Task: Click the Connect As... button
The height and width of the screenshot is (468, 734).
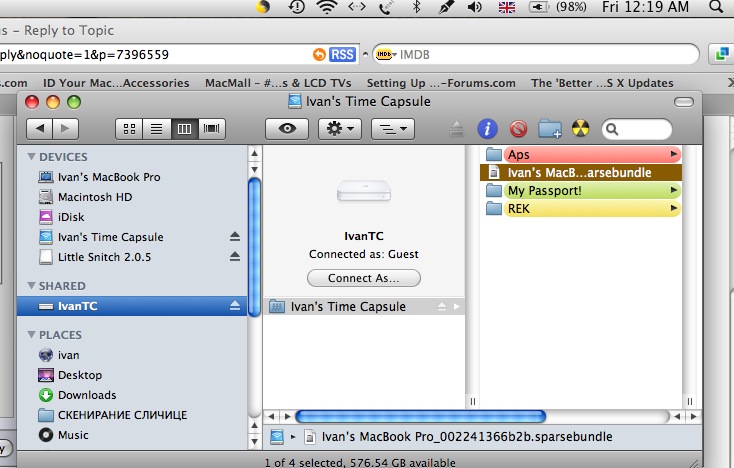Action: point(364,278)
